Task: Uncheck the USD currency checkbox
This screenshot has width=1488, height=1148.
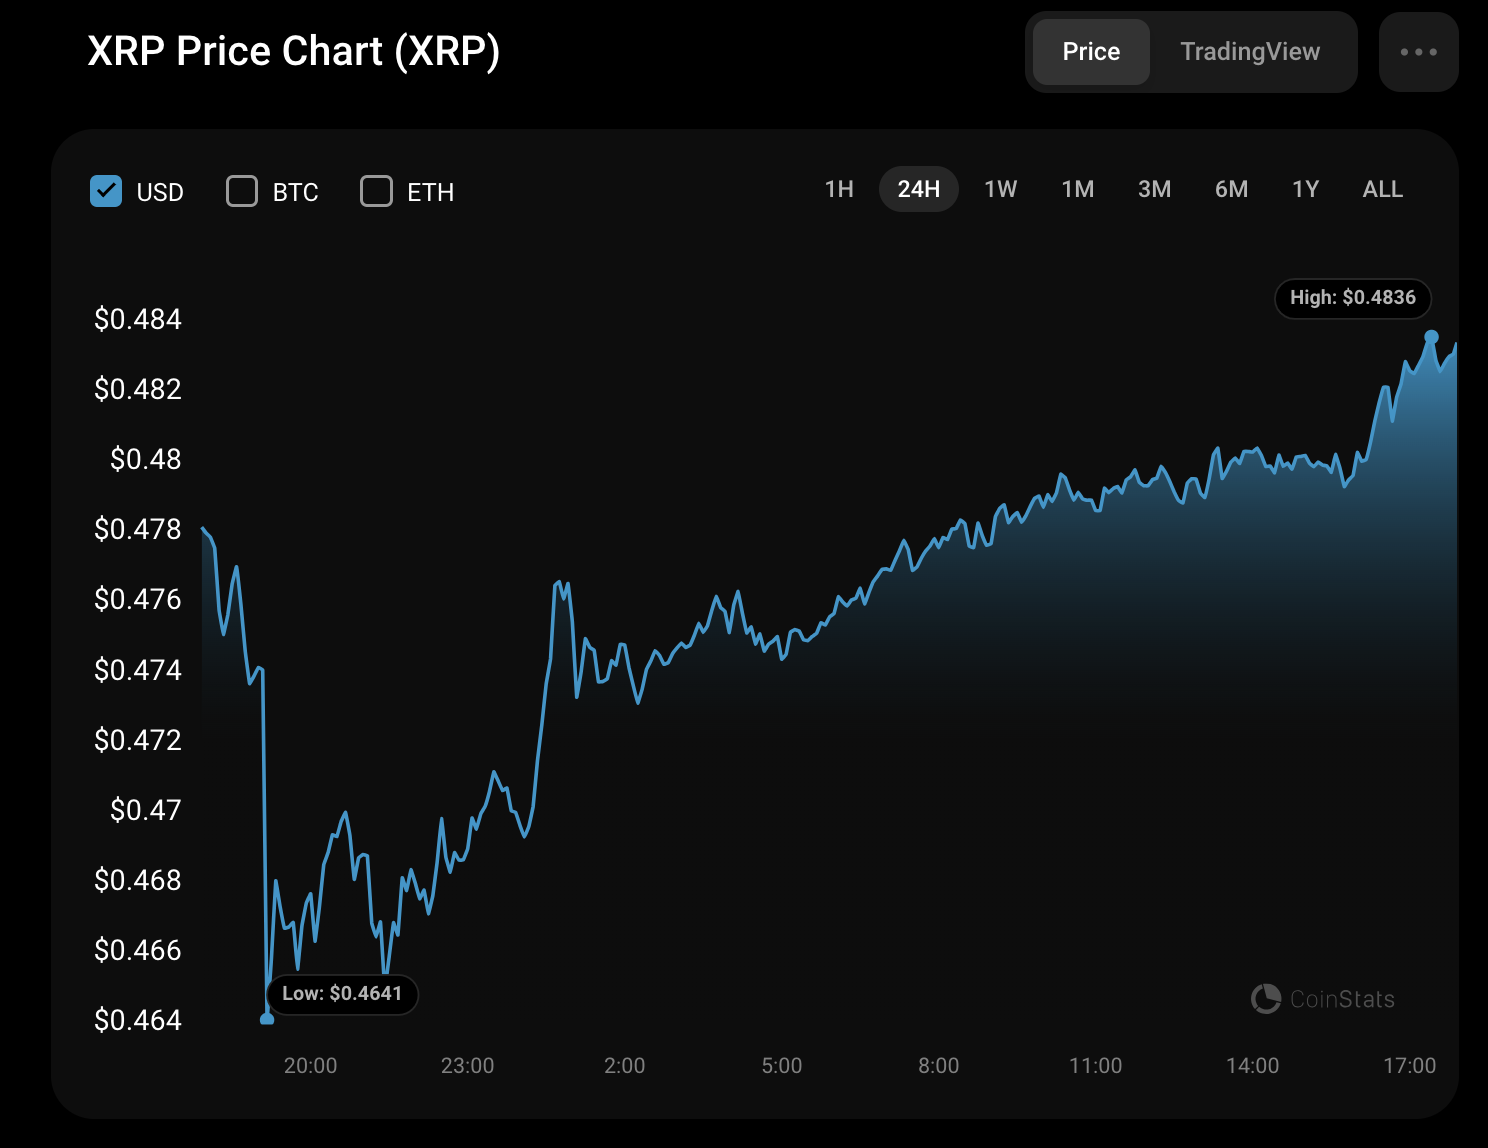Action: click(106, 191)
